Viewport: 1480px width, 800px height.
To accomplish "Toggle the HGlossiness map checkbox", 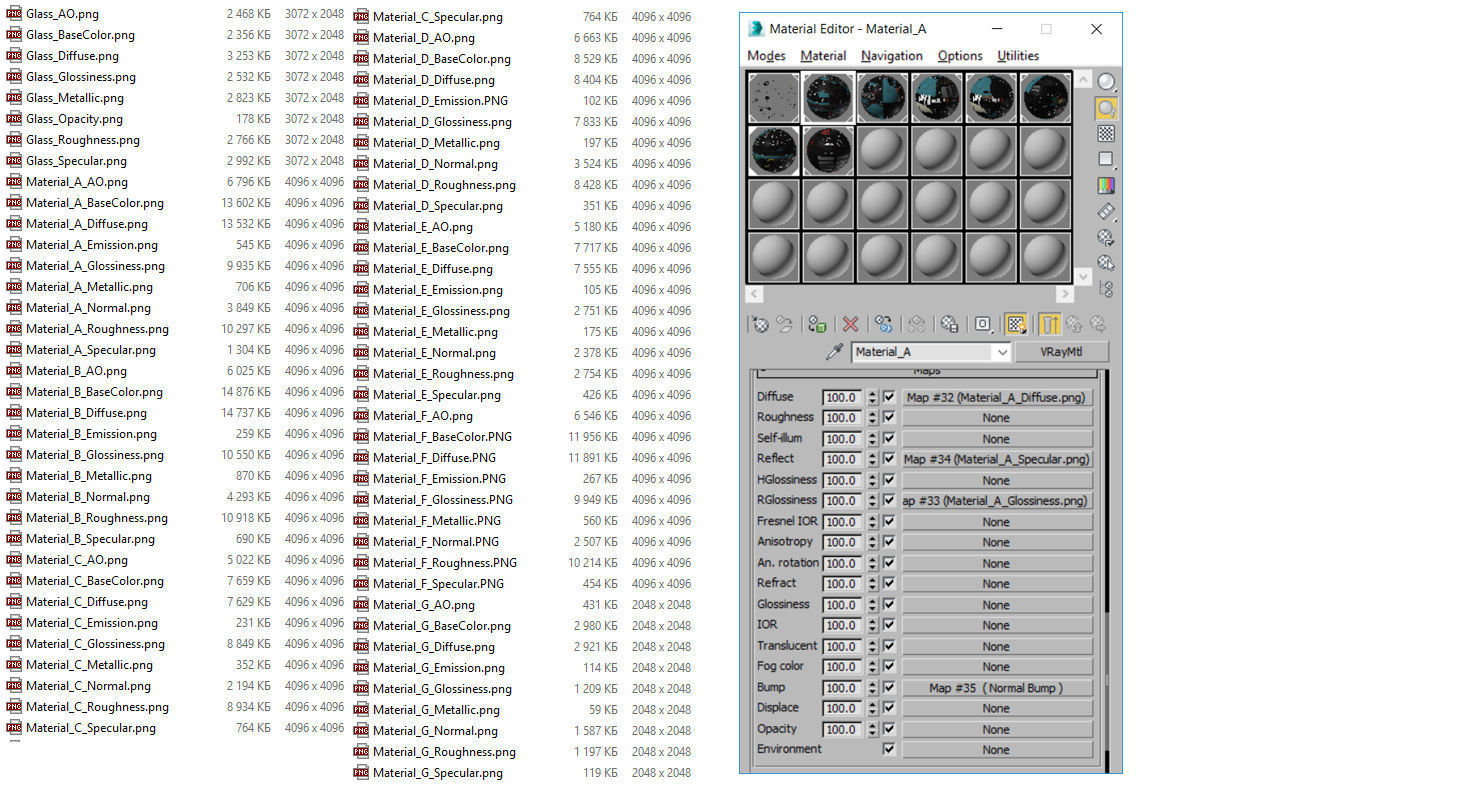I will point(889,480).
